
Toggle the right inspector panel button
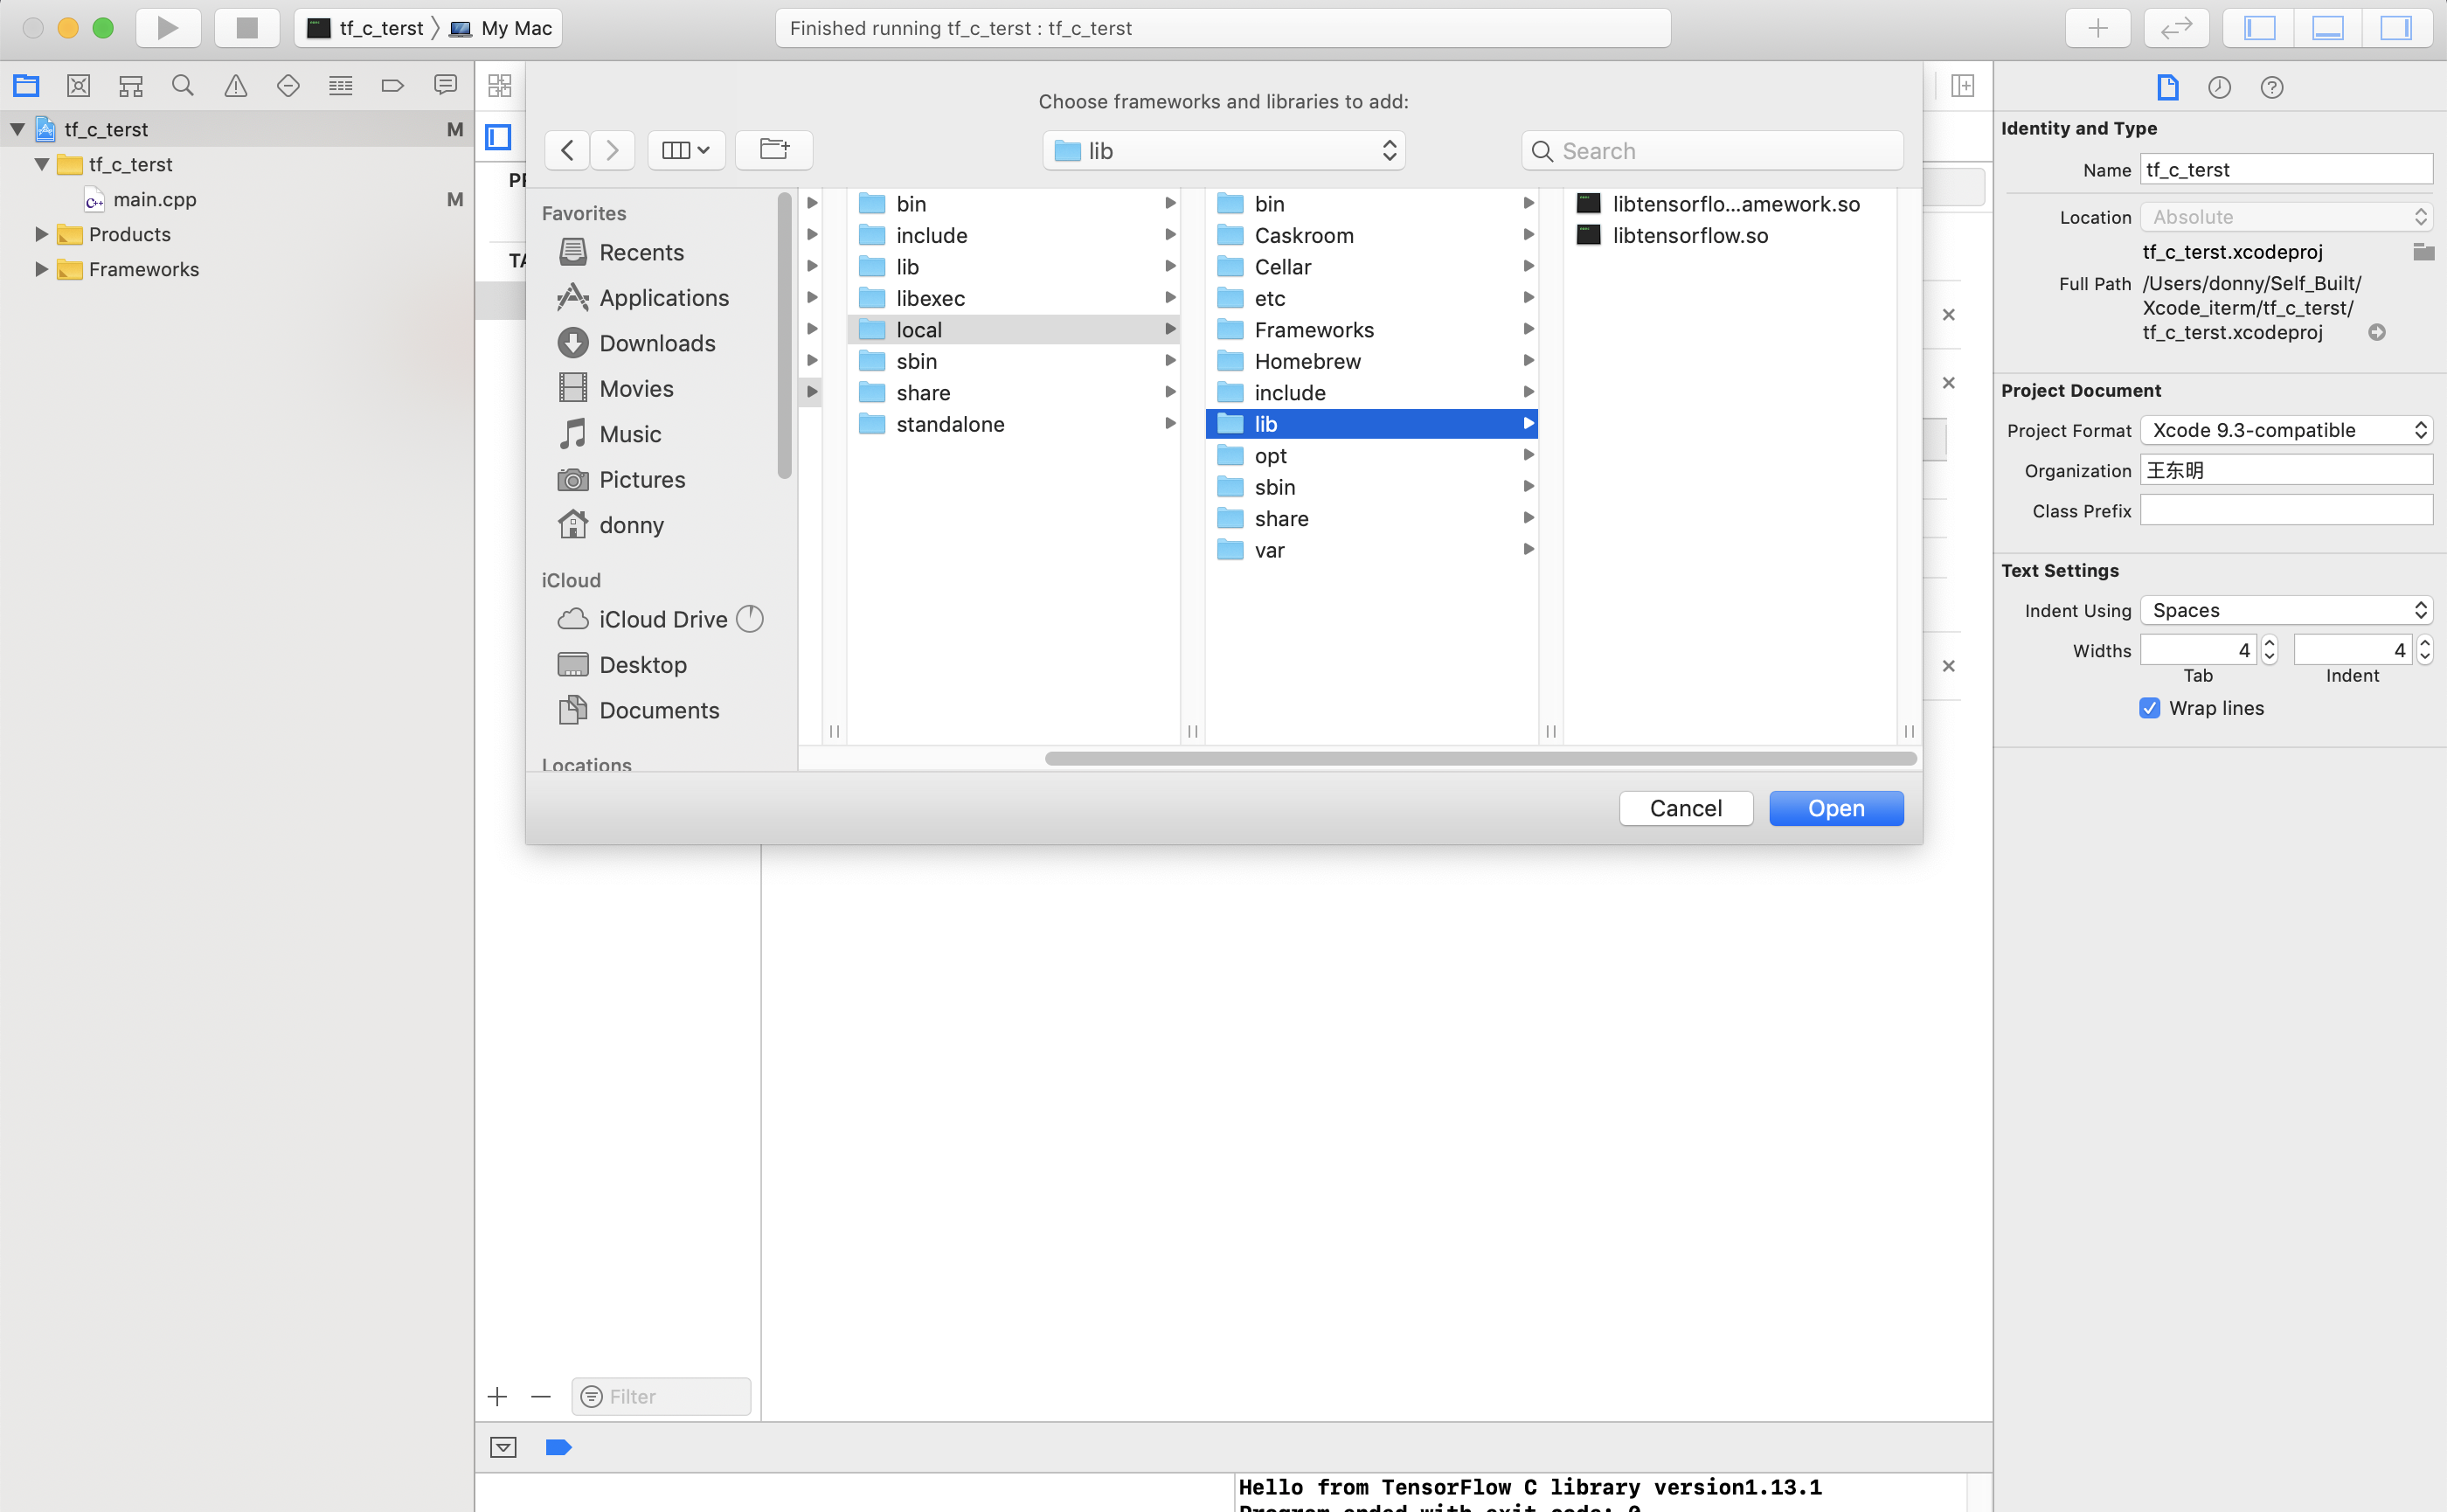tap(2395, 28)
